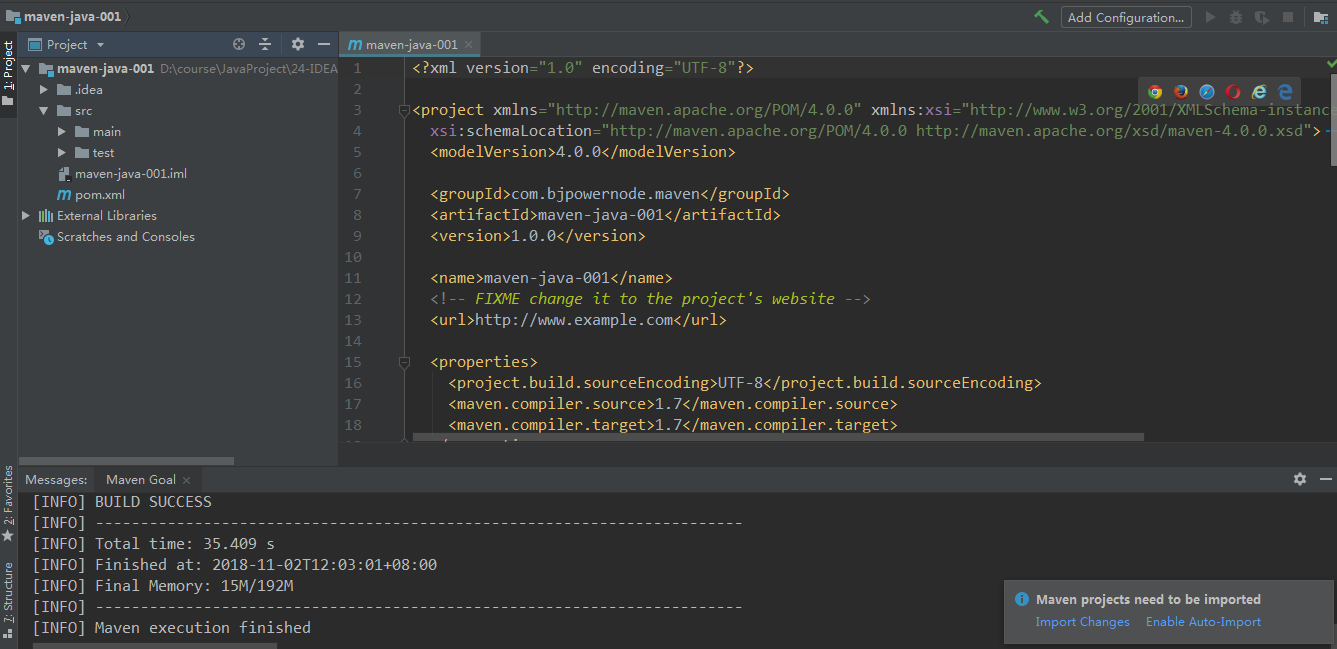Open pom.xml in Internet Explorer icon

[1259, 92]
